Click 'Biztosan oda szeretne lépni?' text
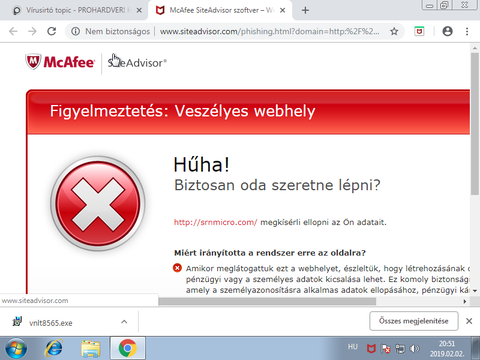 (x=277, y=185)
